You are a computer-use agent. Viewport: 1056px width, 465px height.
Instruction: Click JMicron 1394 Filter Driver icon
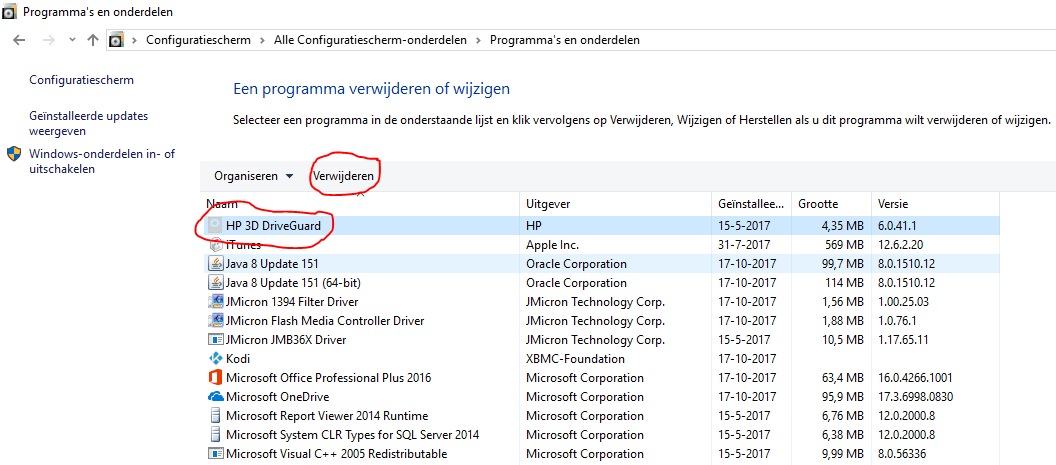(x=216, y=301)
